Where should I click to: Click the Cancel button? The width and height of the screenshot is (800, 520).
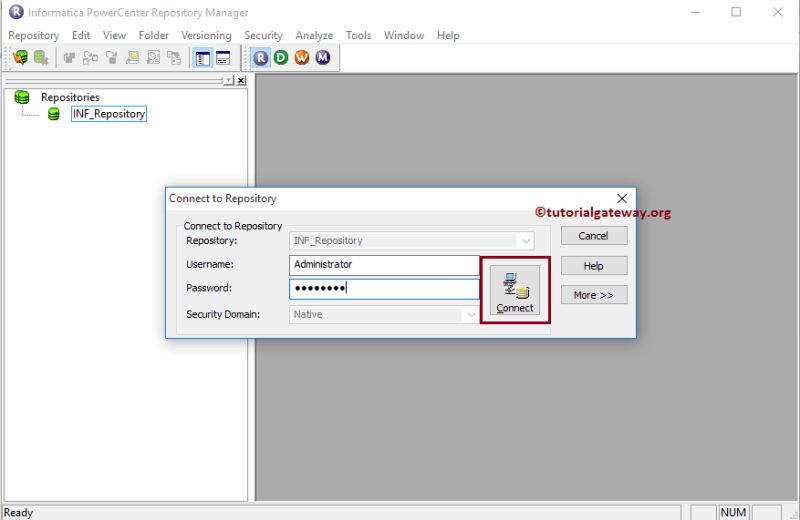click(594, 236)
